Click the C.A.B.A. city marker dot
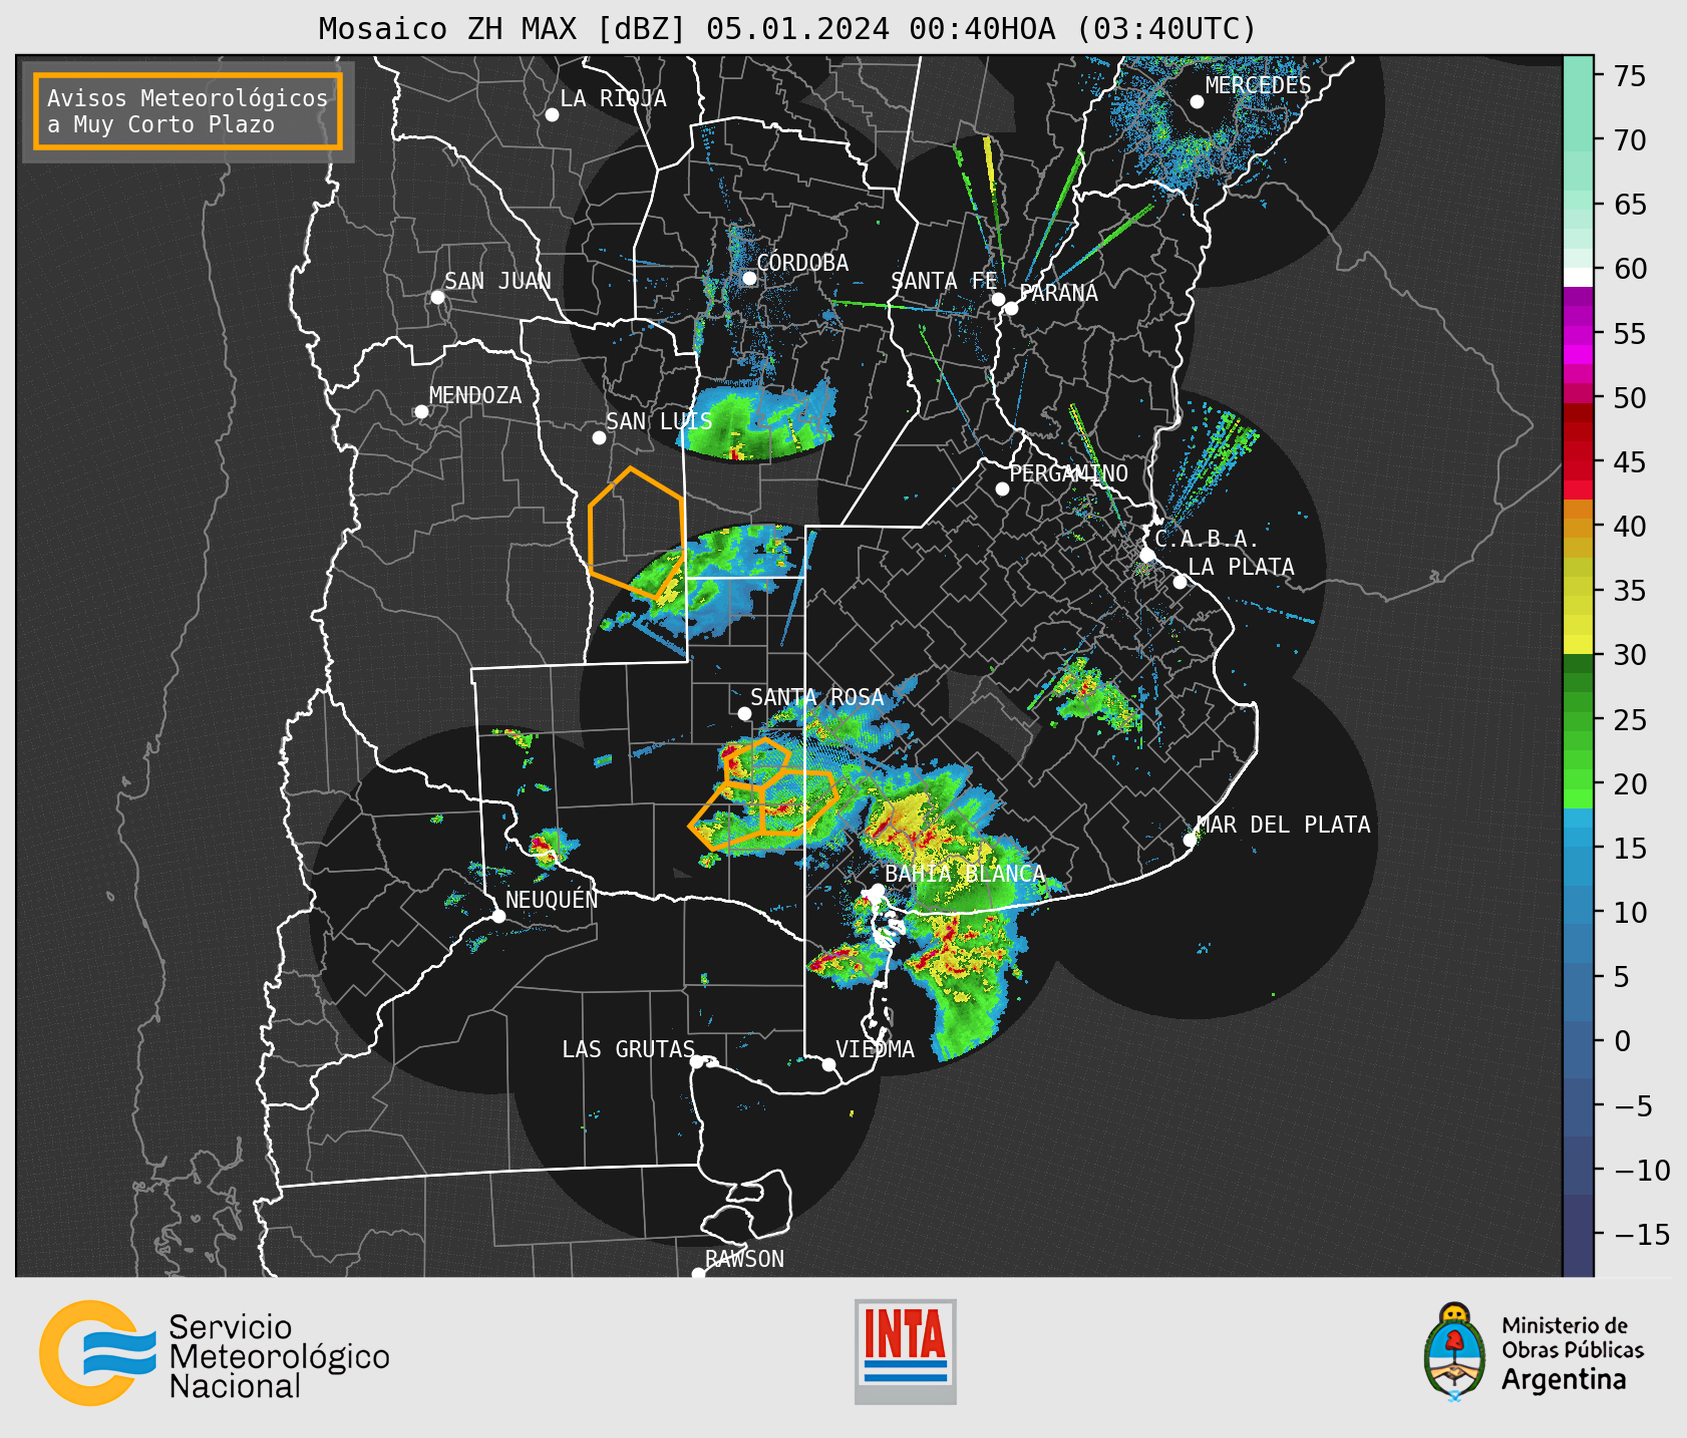 tap(1148, 555)
